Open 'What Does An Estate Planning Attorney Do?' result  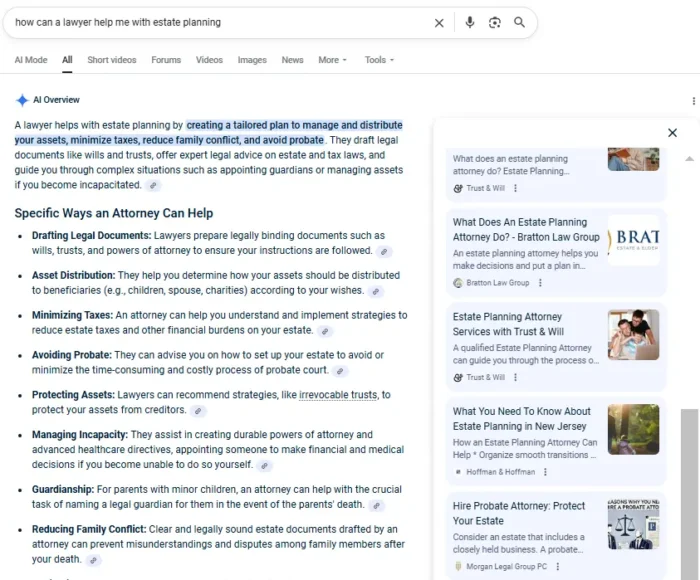click(526, 230)
